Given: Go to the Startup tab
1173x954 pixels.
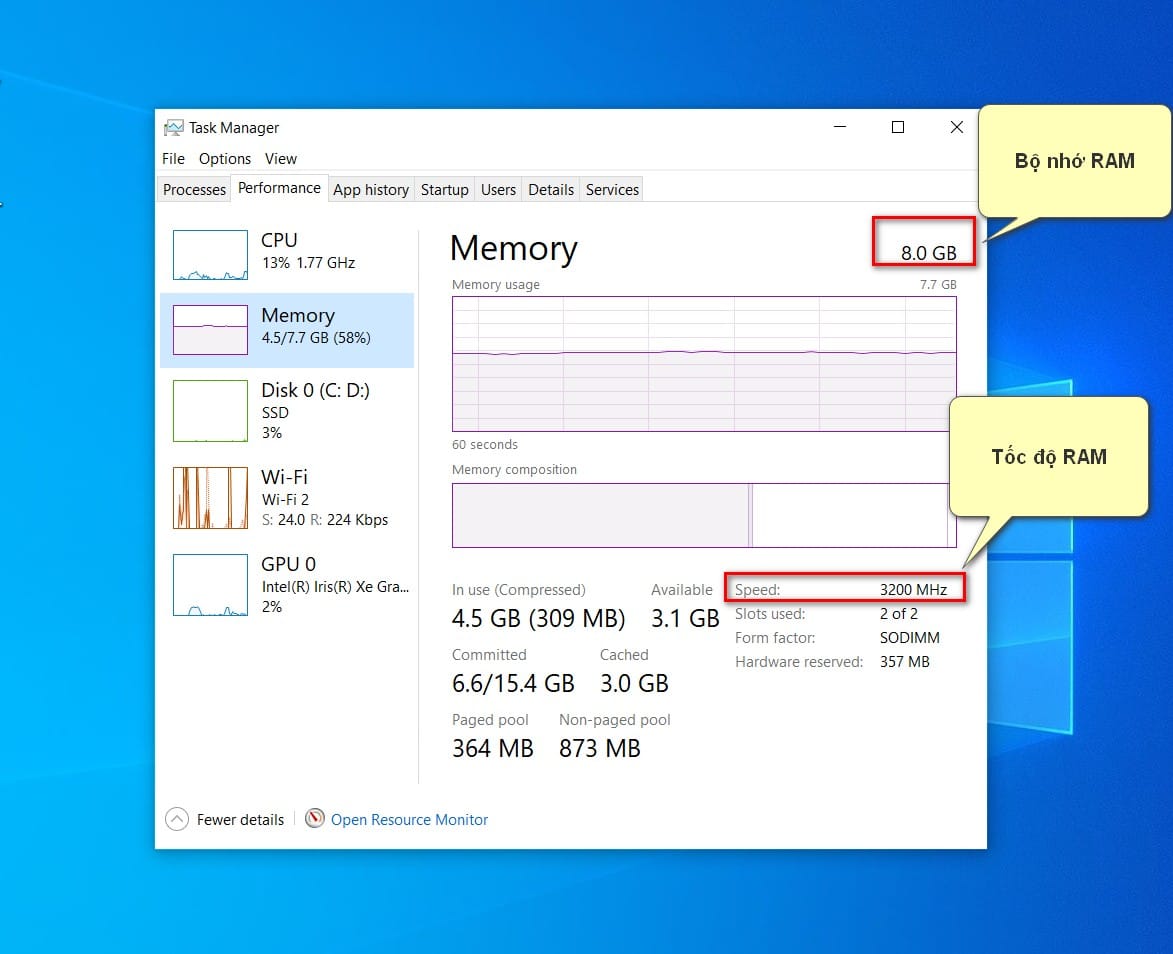Looking at the screenshot, I should point(444,189).
